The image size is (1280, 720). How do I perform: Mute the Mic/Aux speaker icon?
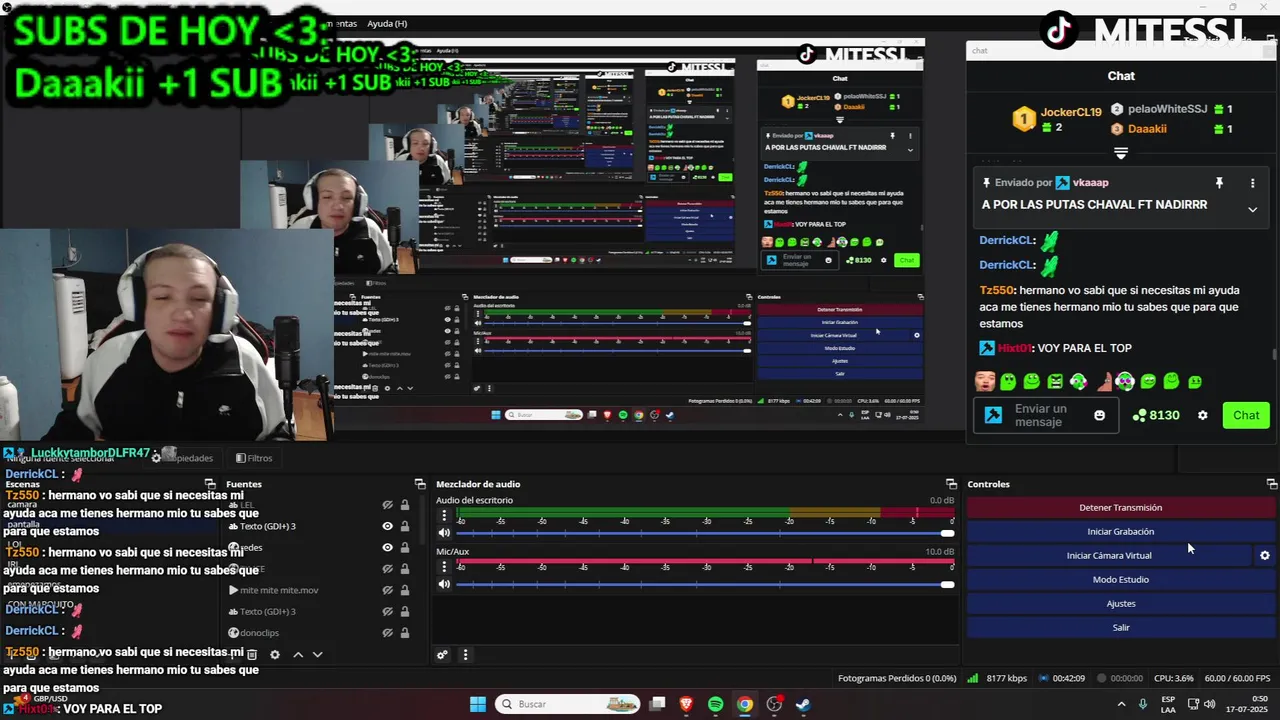coord(445,584)
